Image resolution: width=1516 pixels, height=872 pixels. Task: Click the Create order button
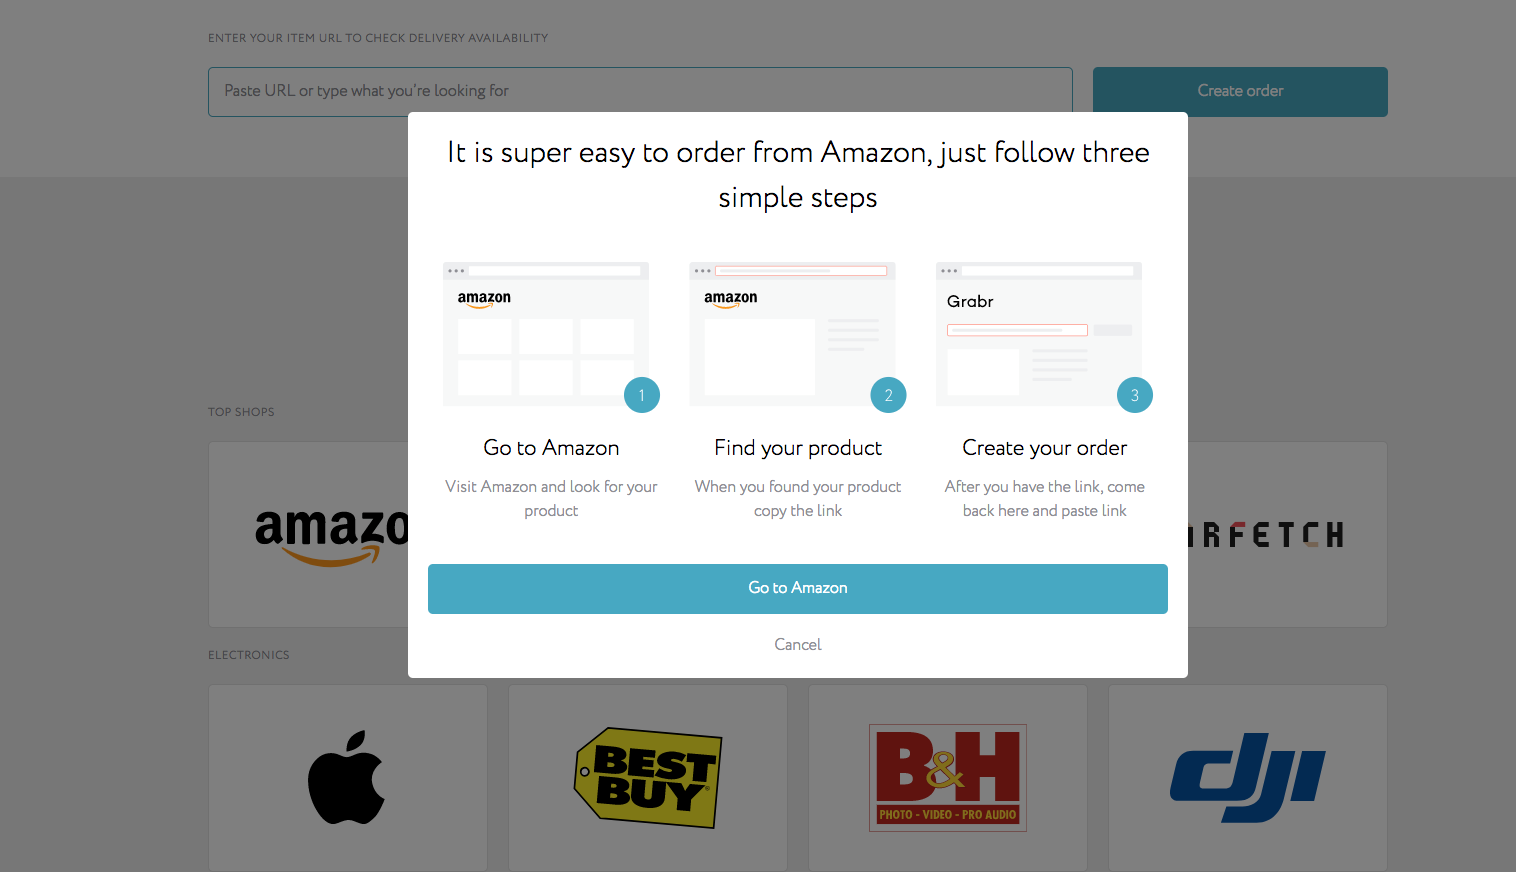click(1240, 92)
